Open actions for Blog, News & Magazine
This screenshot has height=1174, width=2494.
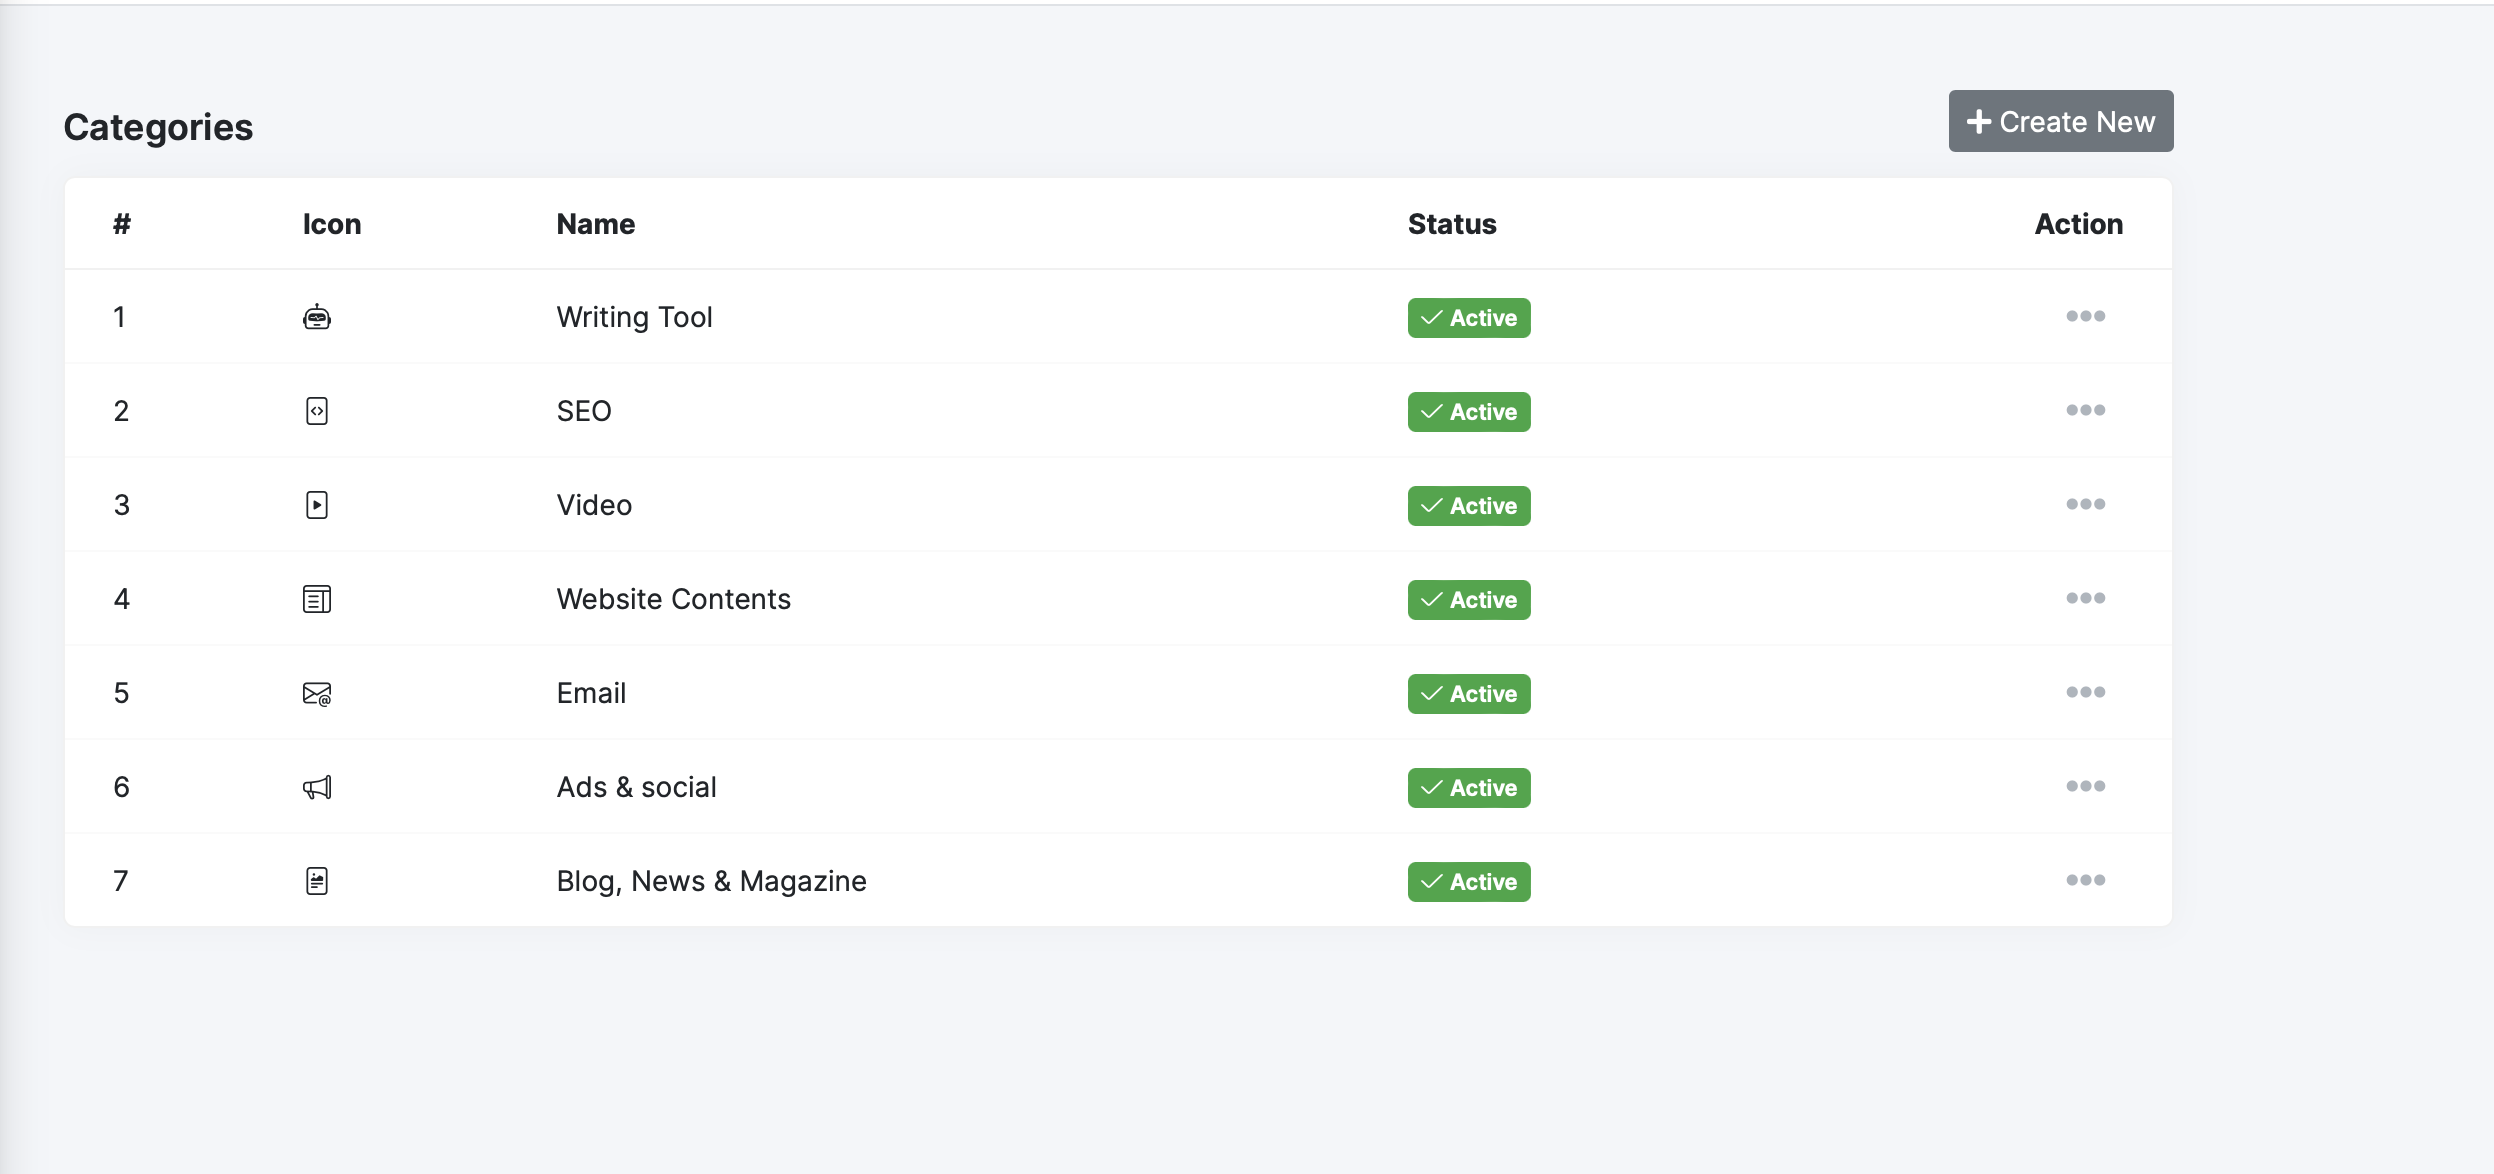coord(2085,880)
